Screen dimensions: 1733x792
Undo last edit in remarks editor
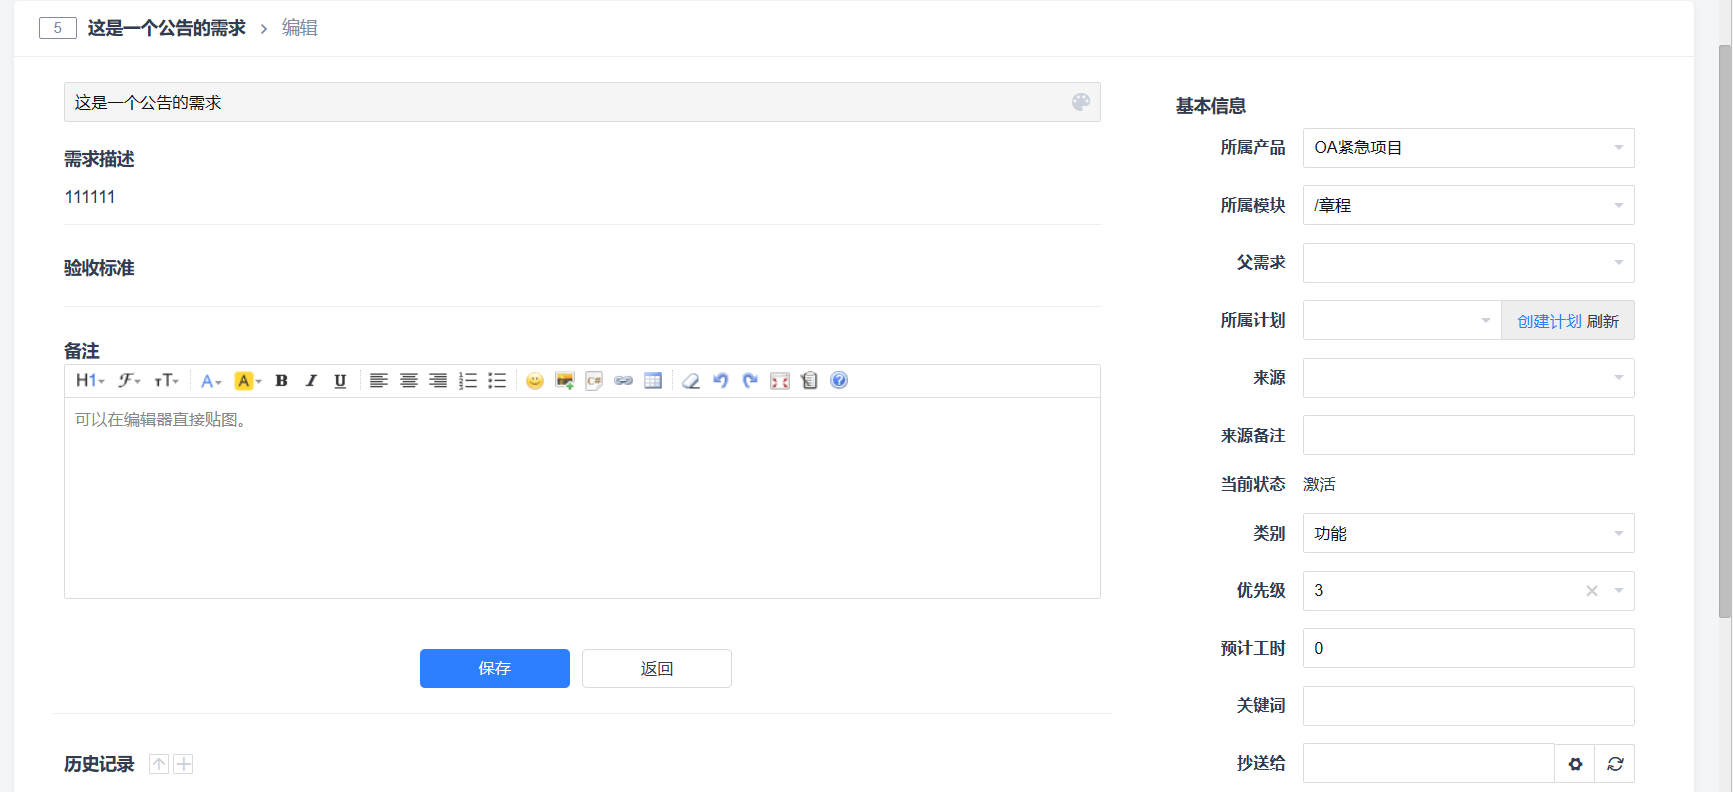(720, 381)
